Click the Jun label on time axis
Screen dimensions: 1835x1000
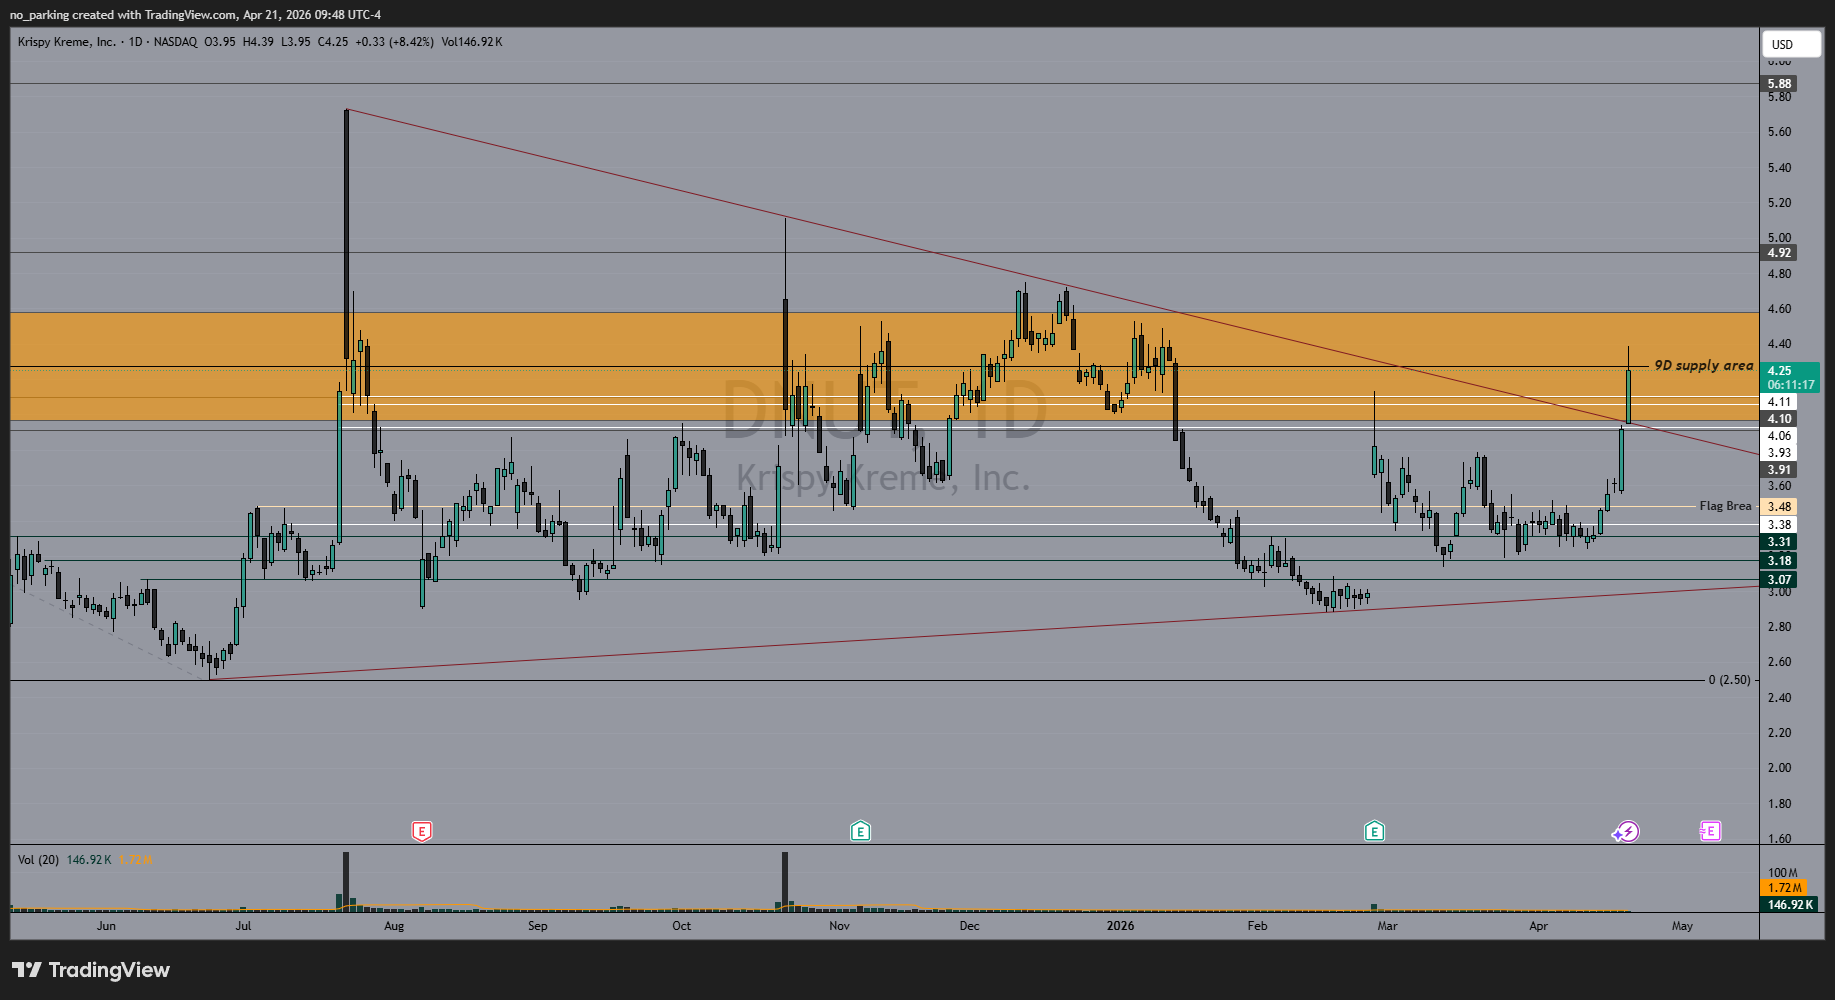106,926
